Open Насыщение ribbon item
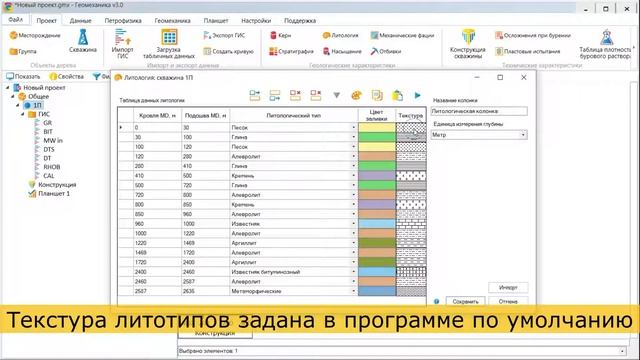Viewport: 640px width, 360px height. coord(342,51)
